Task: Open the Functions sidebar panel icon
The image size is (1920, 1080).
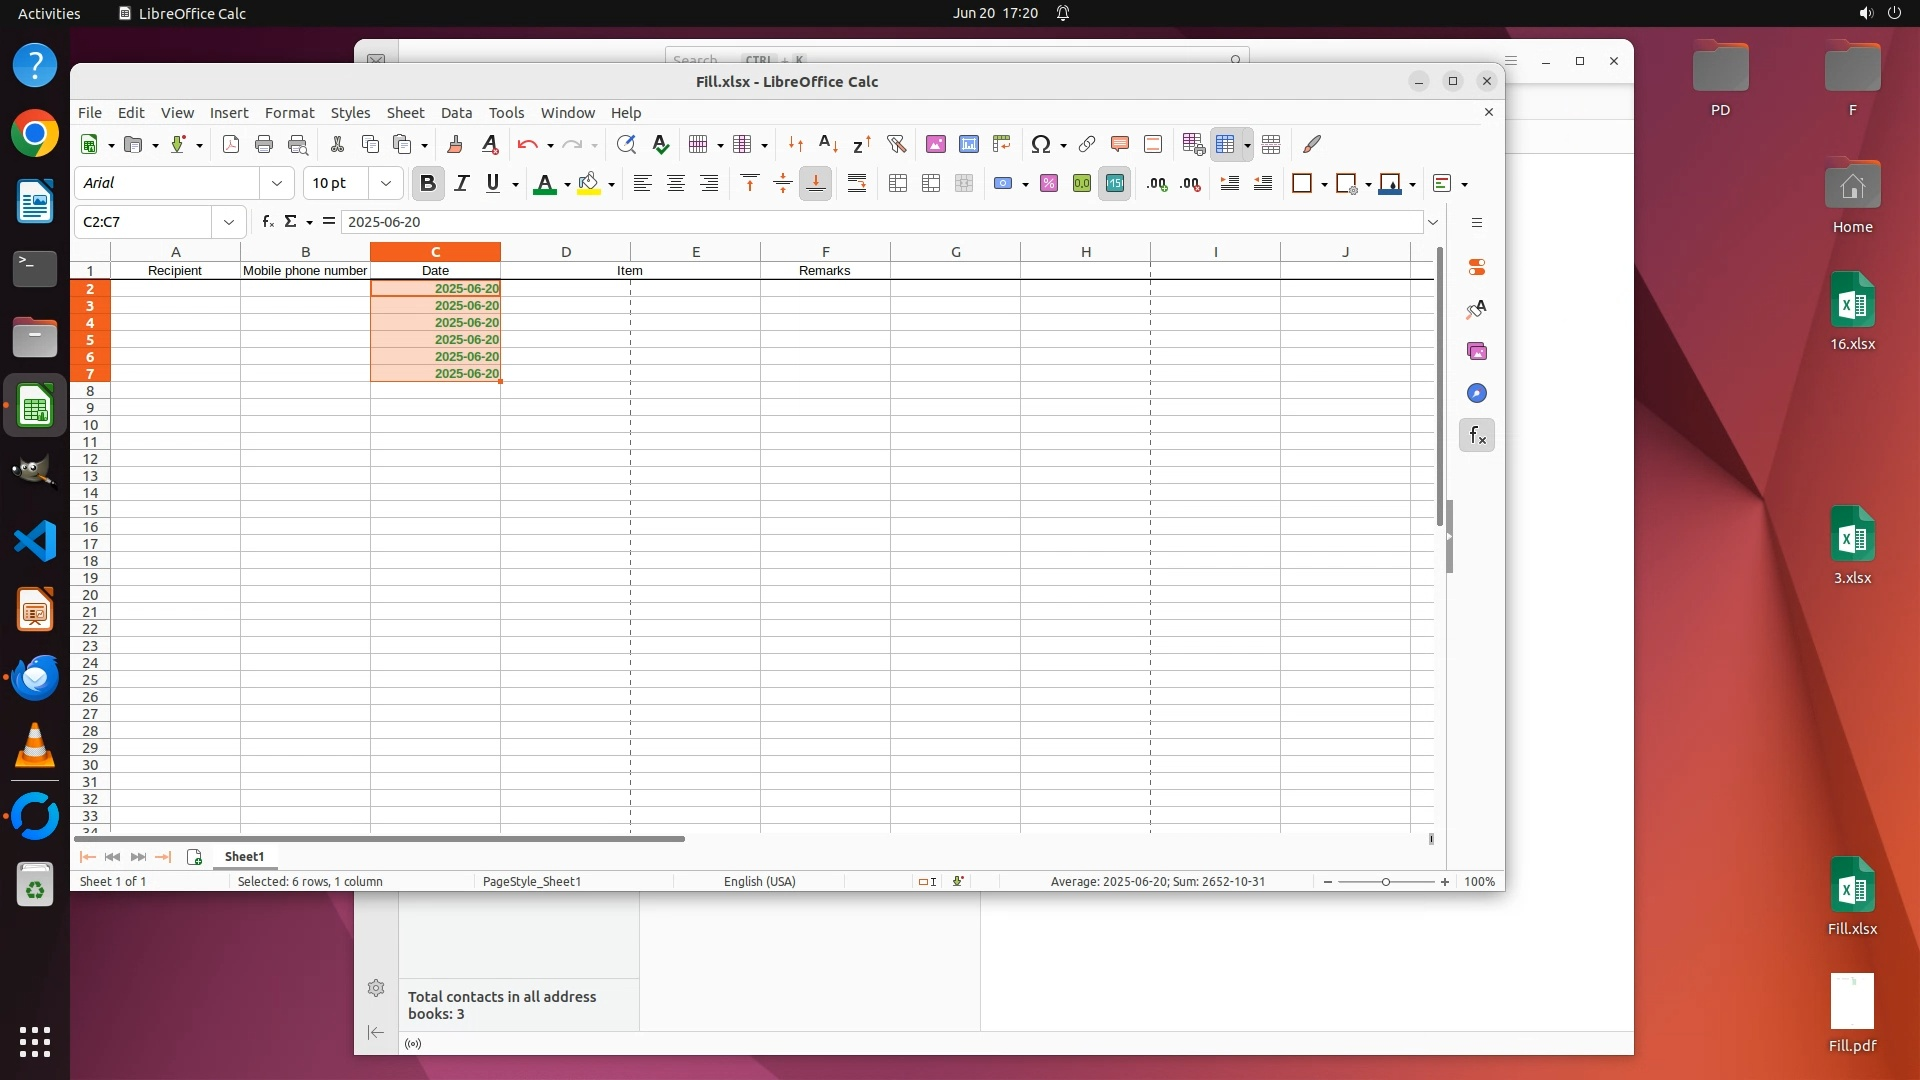Action: point(1477,436)
